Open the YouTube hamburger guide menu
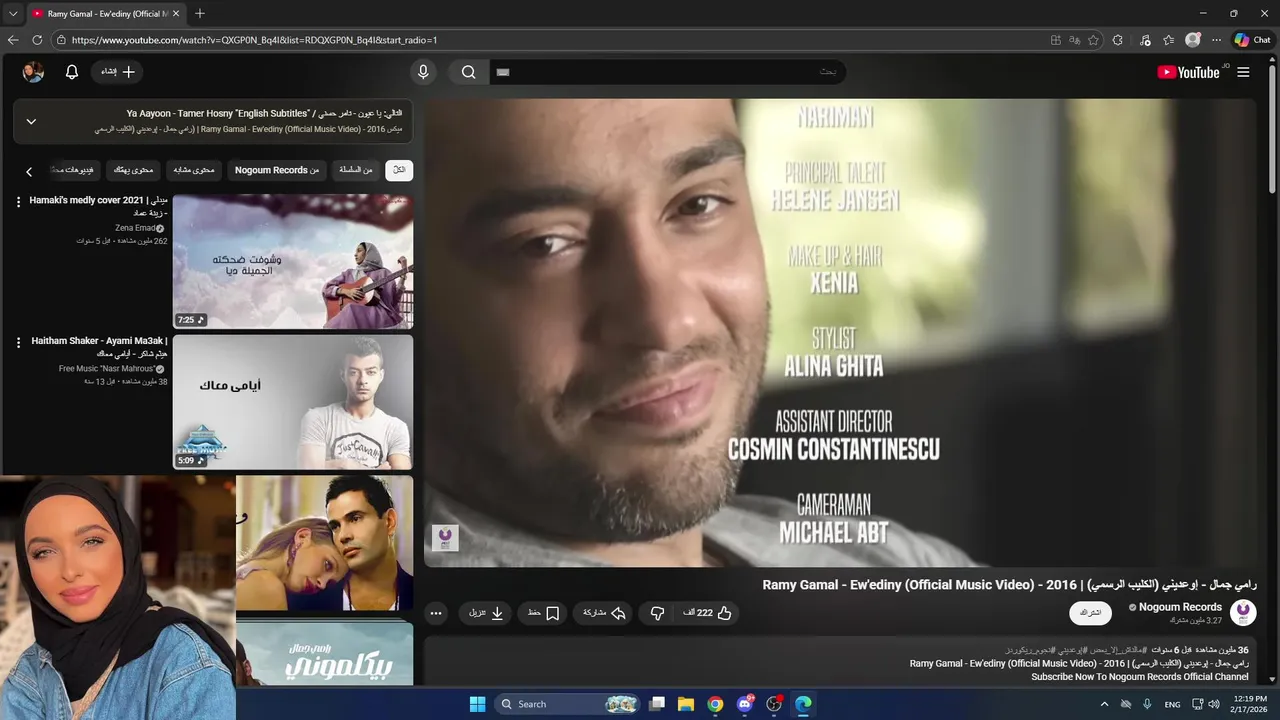This screenshot has width=1280, height=720. point(1243,72)
